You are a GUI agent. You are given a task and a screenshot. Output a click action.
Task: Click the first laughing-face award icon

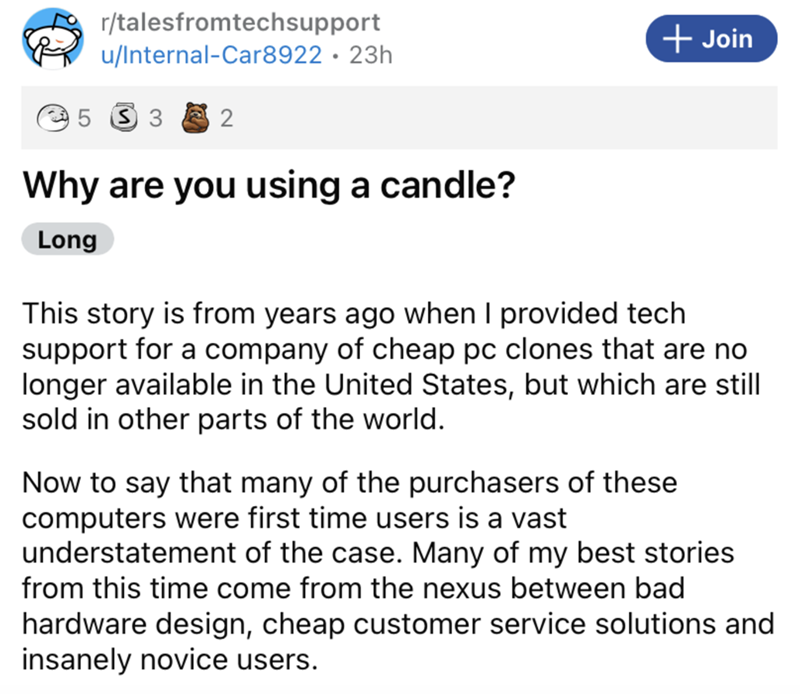60,120
